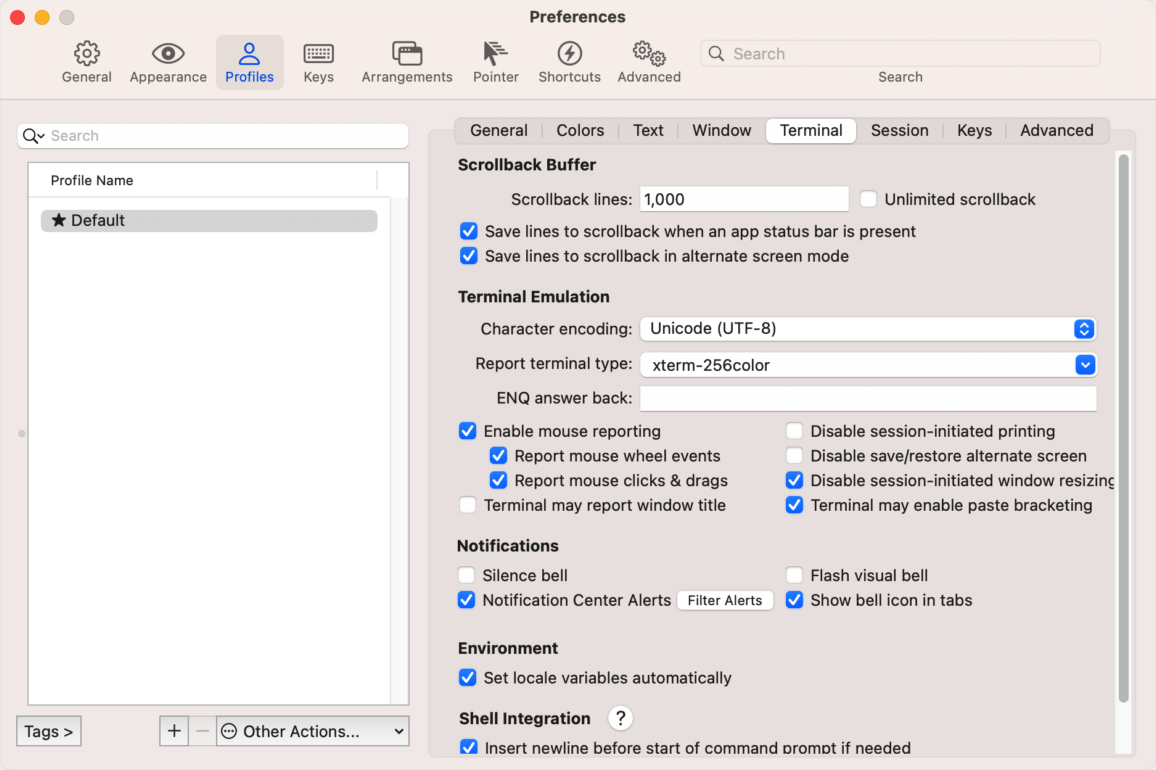
Task: Enable Disable session-initiated printing
Action: pos(794,431)
